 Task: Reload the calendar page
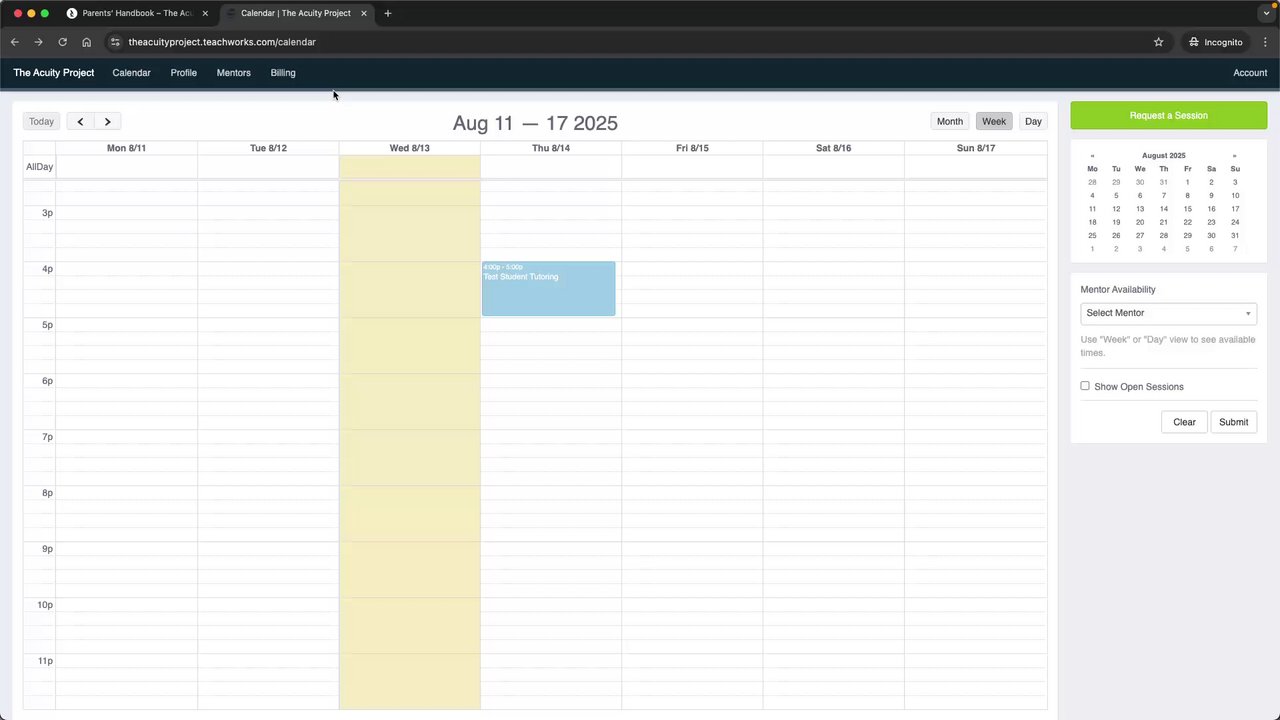pos(62,42)
